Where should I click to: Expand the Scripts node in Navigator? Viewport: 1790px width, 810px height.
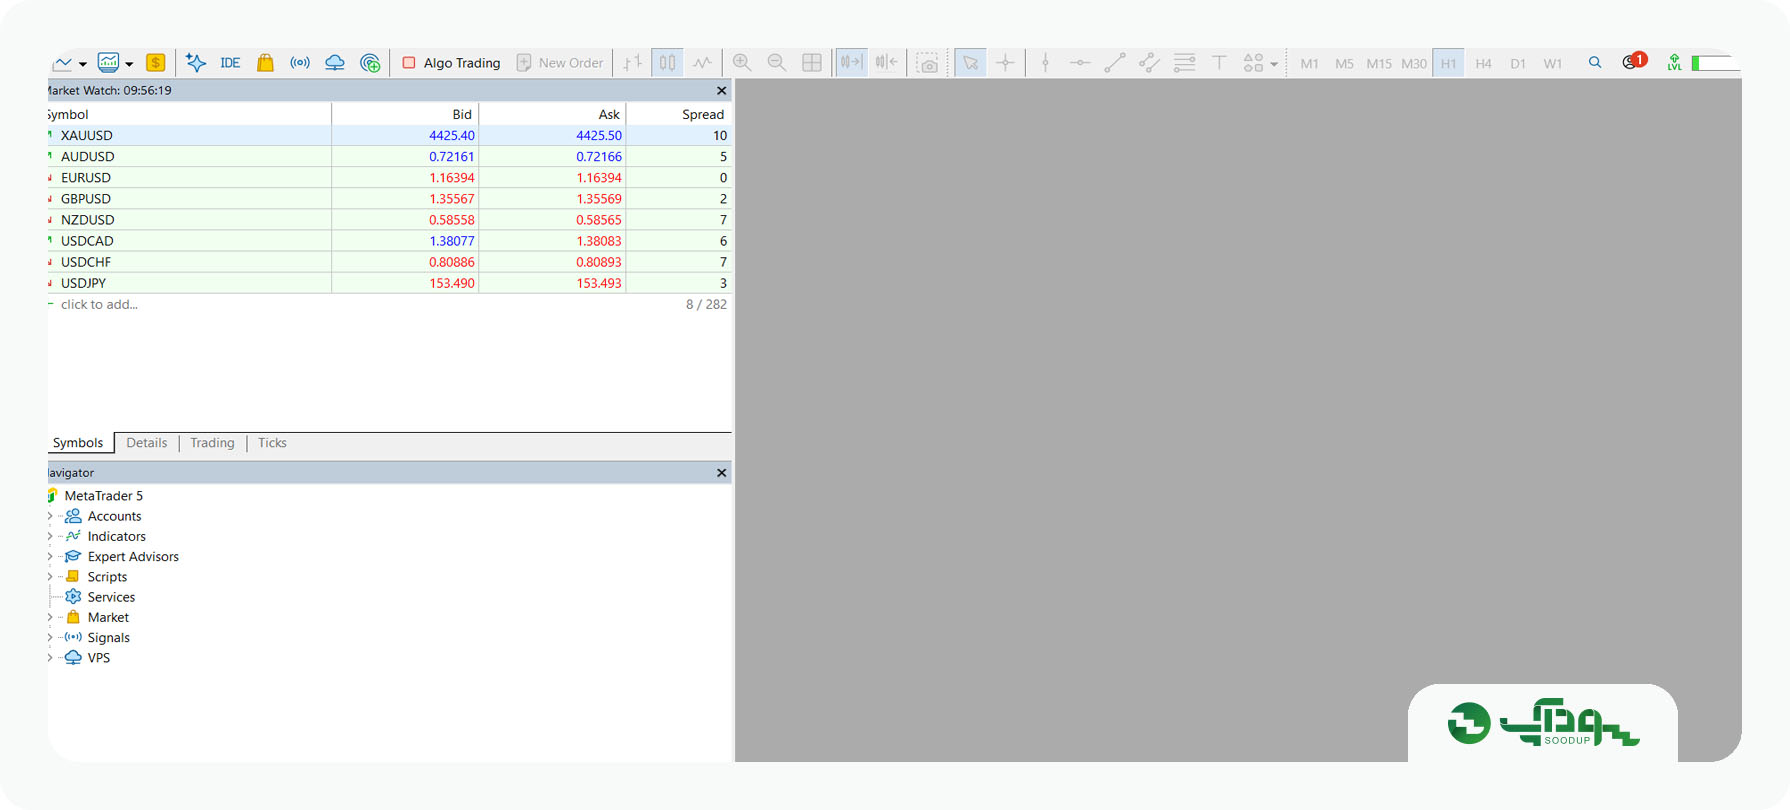(50, 577)
